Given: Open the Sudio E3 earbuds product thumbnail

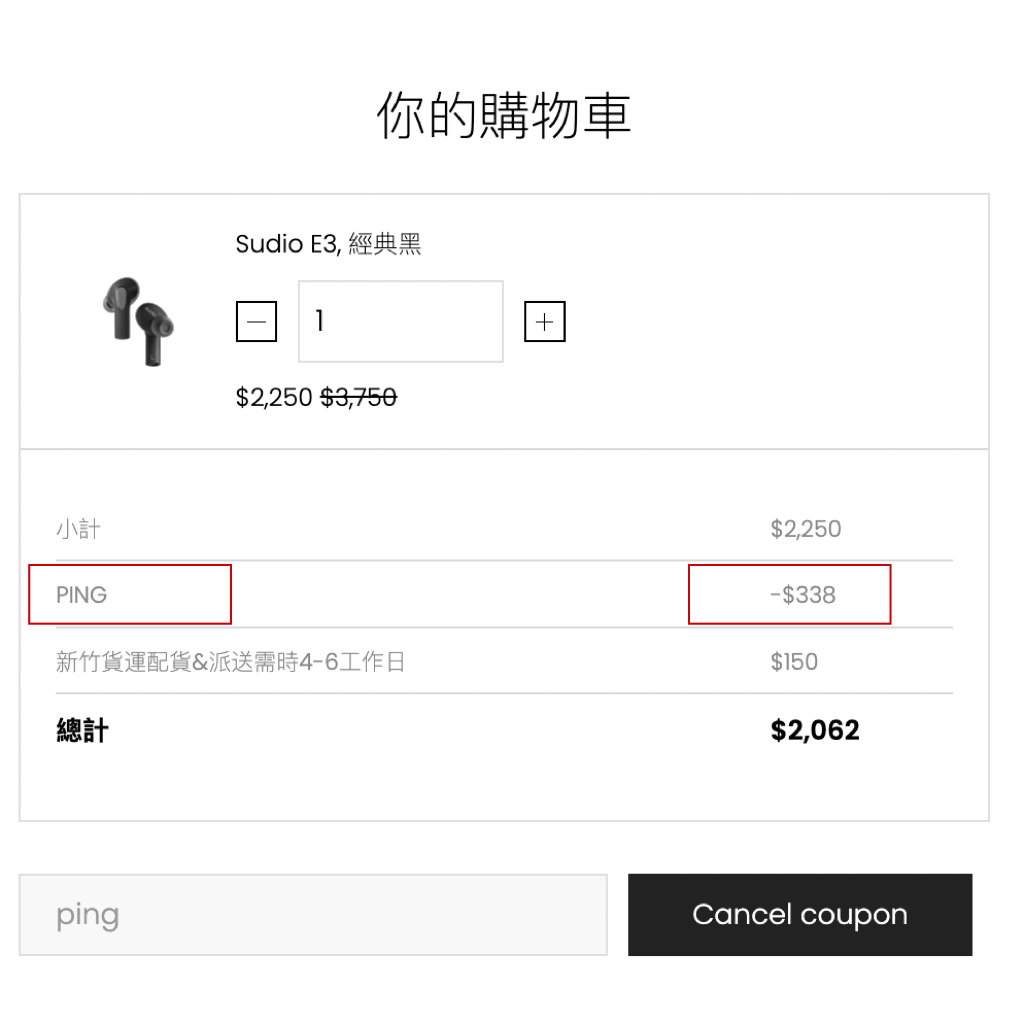Looking at the screenshot, I should click(138, 321).
